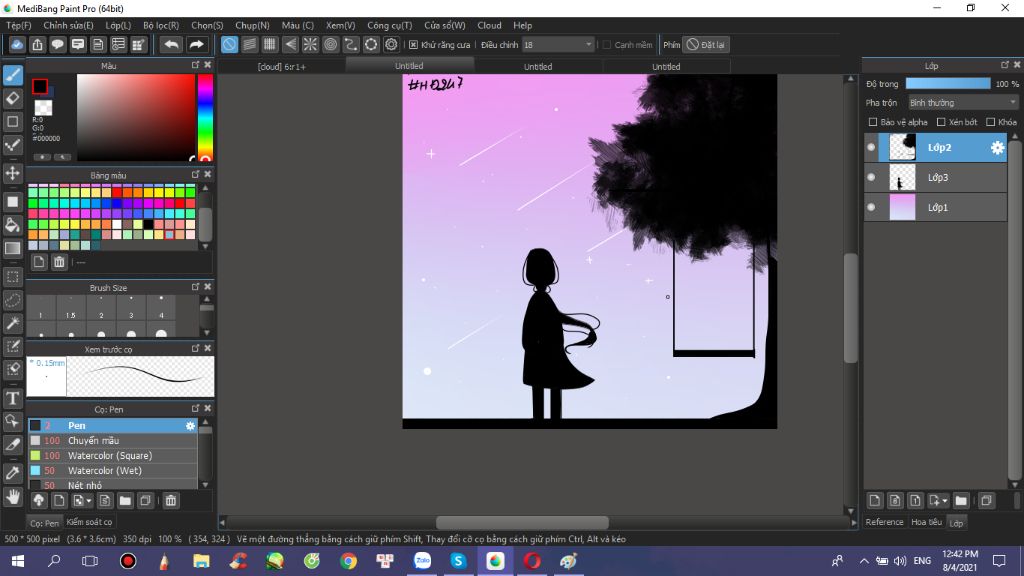Select the Eyedropper tool
The image size is (1024, 576).
(13, 473)
